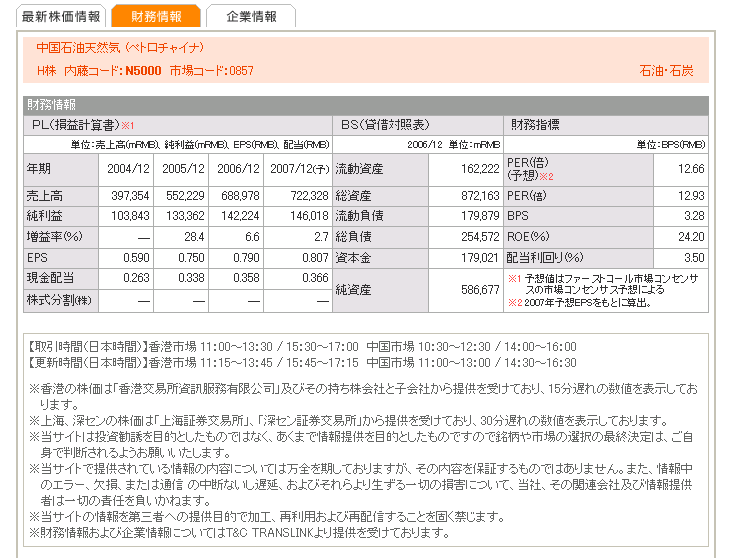
Task: Click the 純利益 row label
Action: click(x=44, y=216)
